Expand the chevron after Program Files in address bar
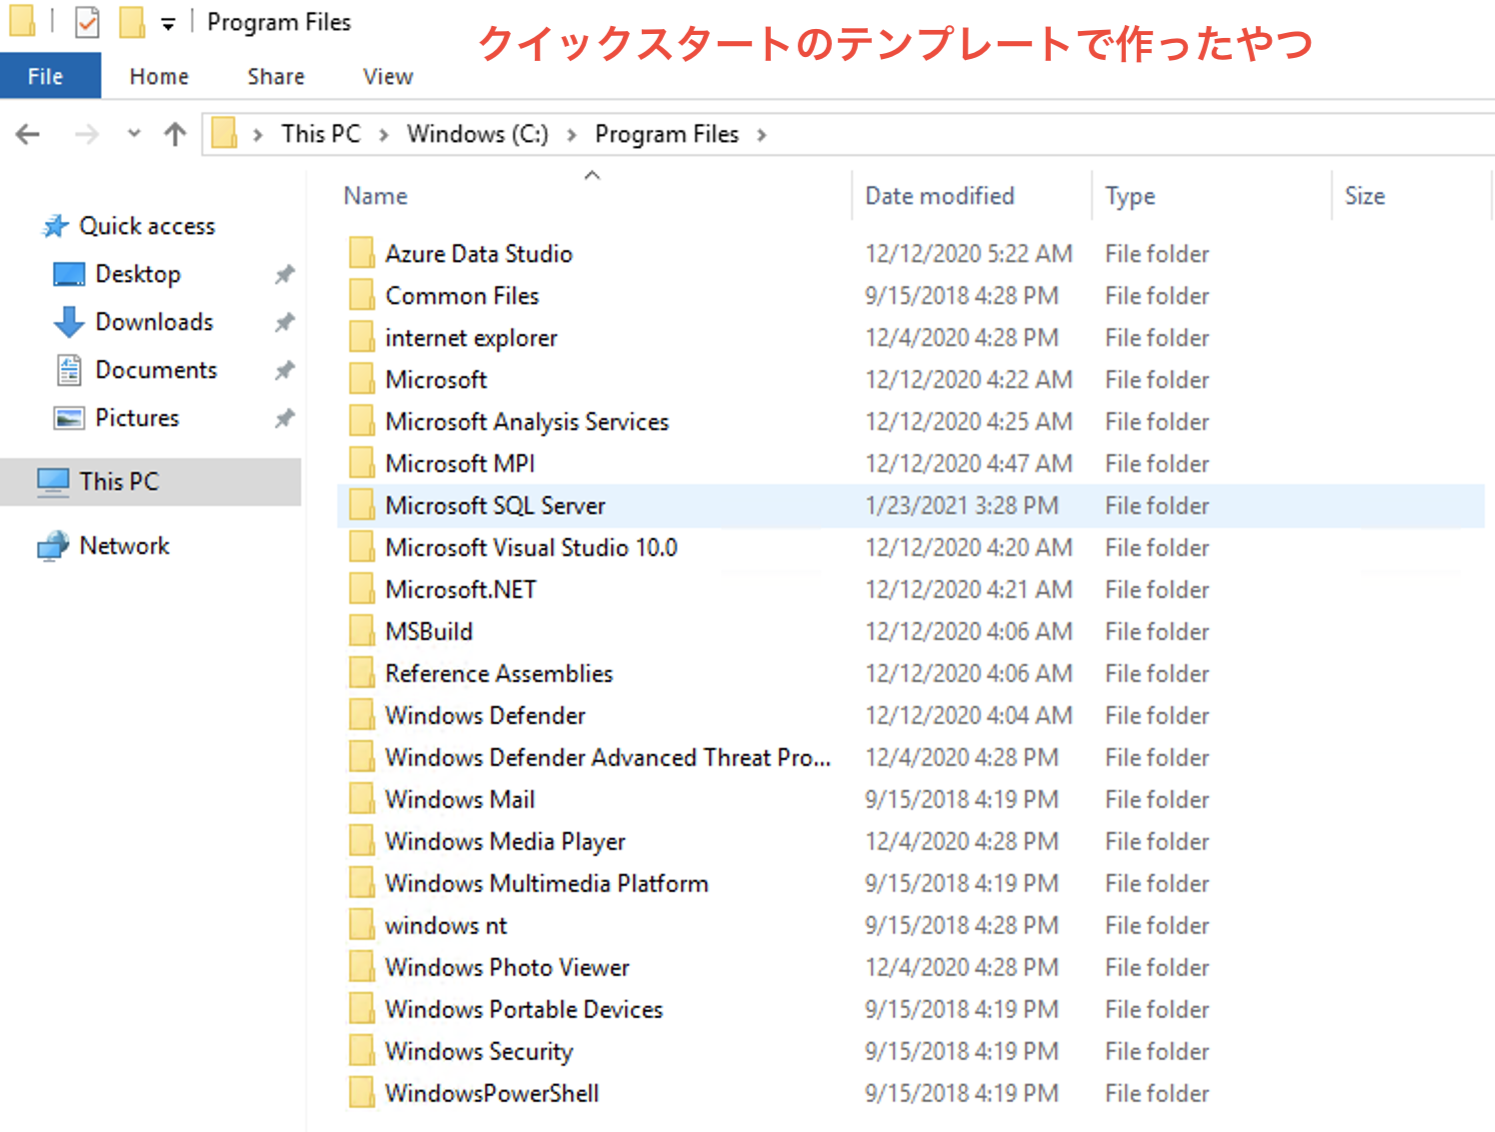This screenshot has height=1132, width=1495. click(x=762, y=135)
